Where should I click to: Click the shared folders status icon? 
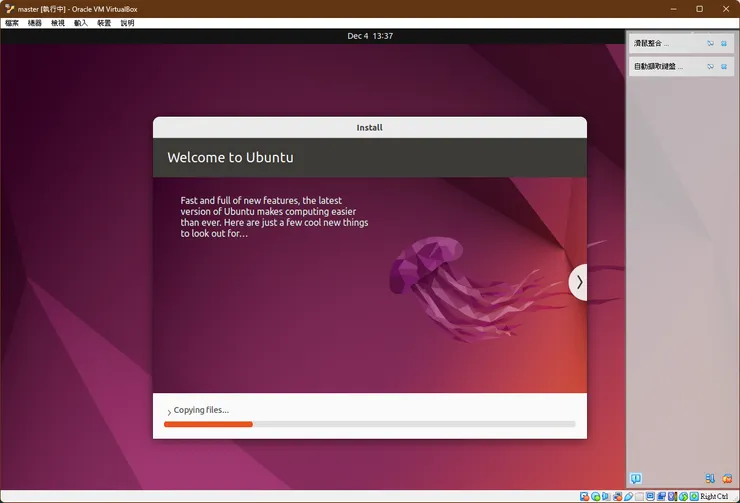[x=639, y=496]
